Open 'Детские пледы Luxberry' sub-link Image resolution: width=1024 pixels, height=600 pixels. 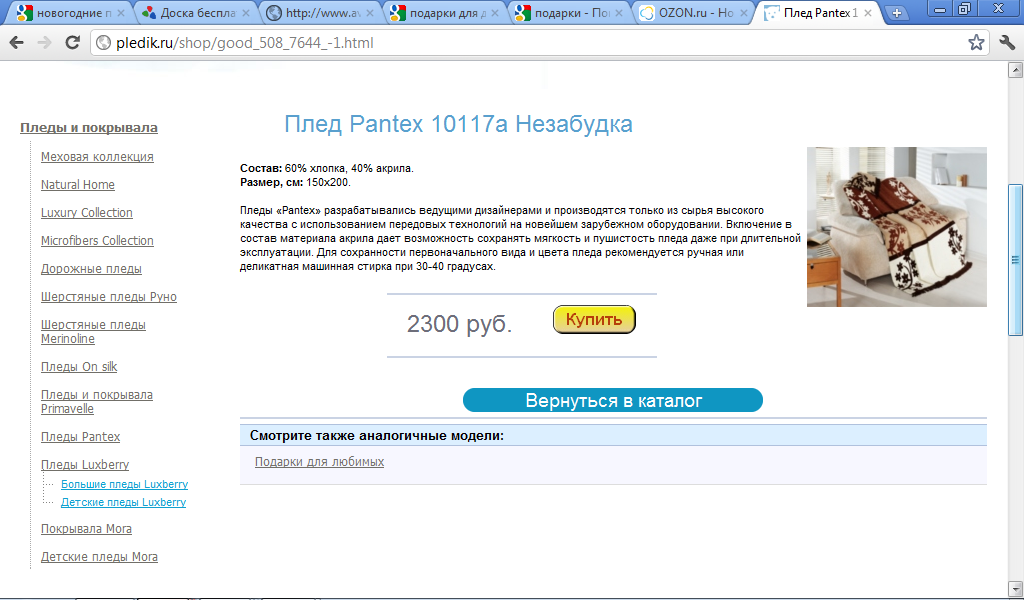(123, 502)
